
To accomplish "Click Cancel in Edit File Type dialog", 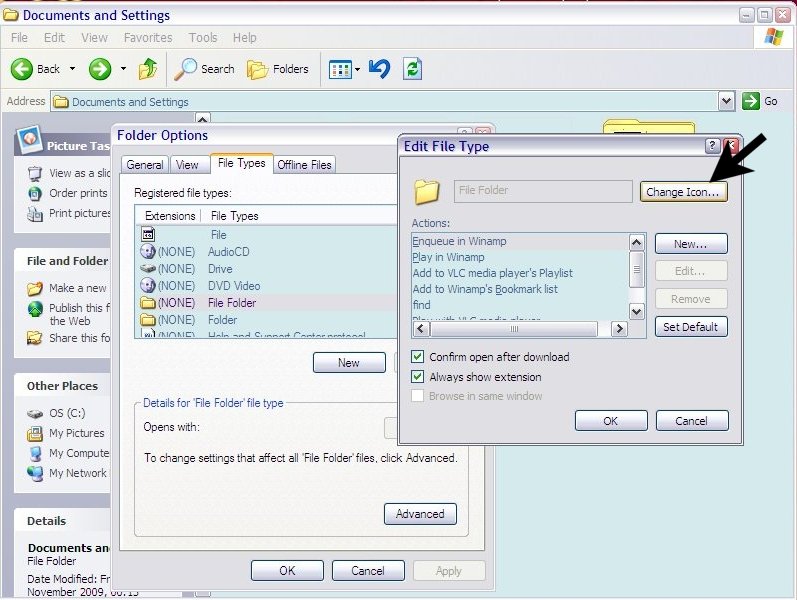I will pos(692,421).
